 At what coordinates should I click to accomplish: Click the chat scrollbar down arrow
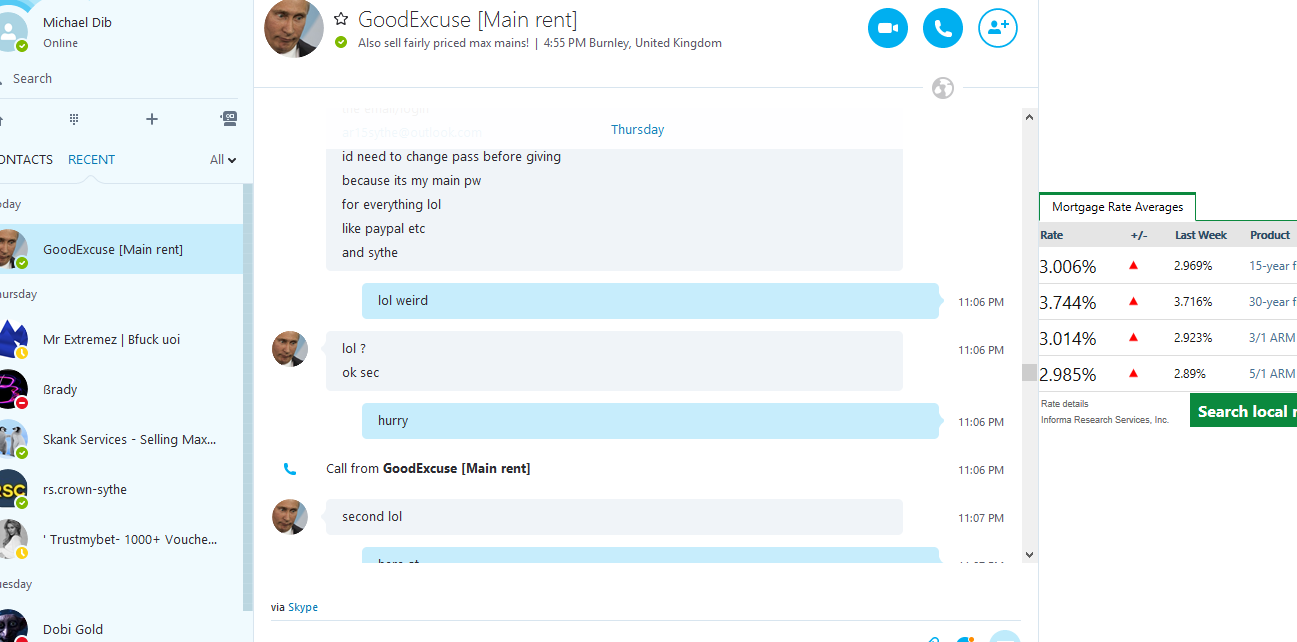pyautogui.click(x=1029, y=554)
